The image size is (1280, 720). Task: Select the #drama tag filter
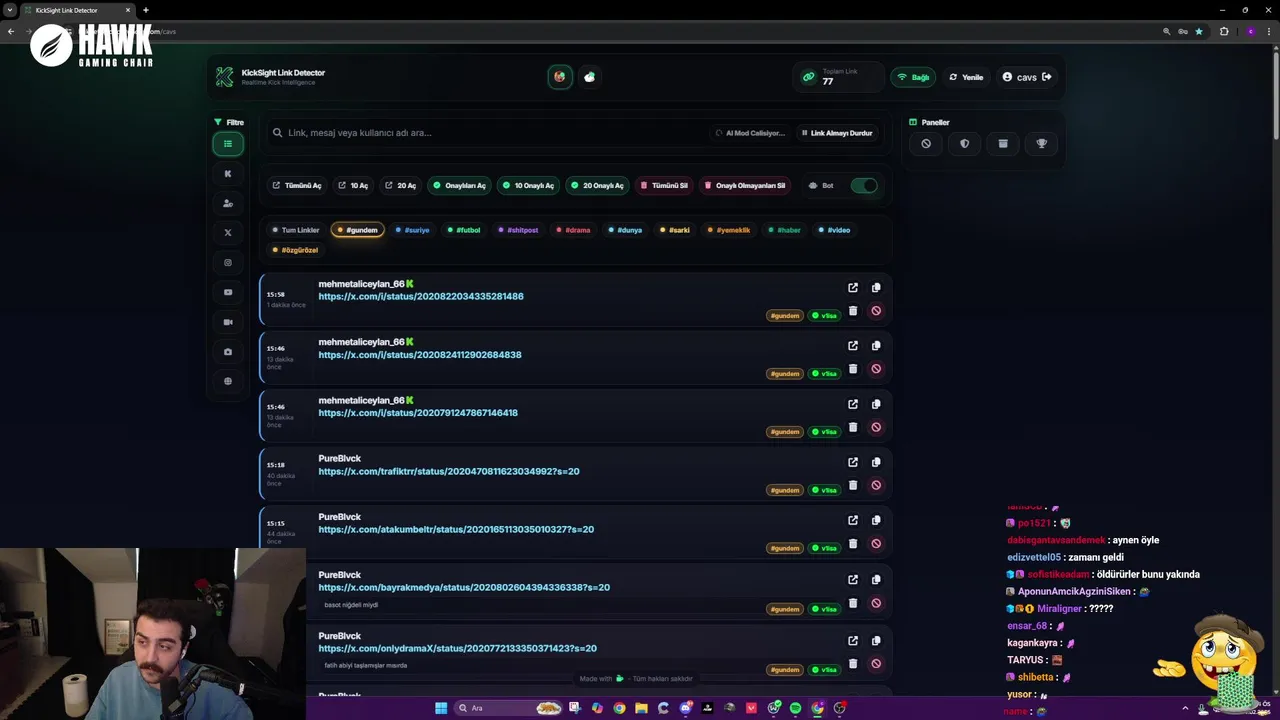(573, 230)
